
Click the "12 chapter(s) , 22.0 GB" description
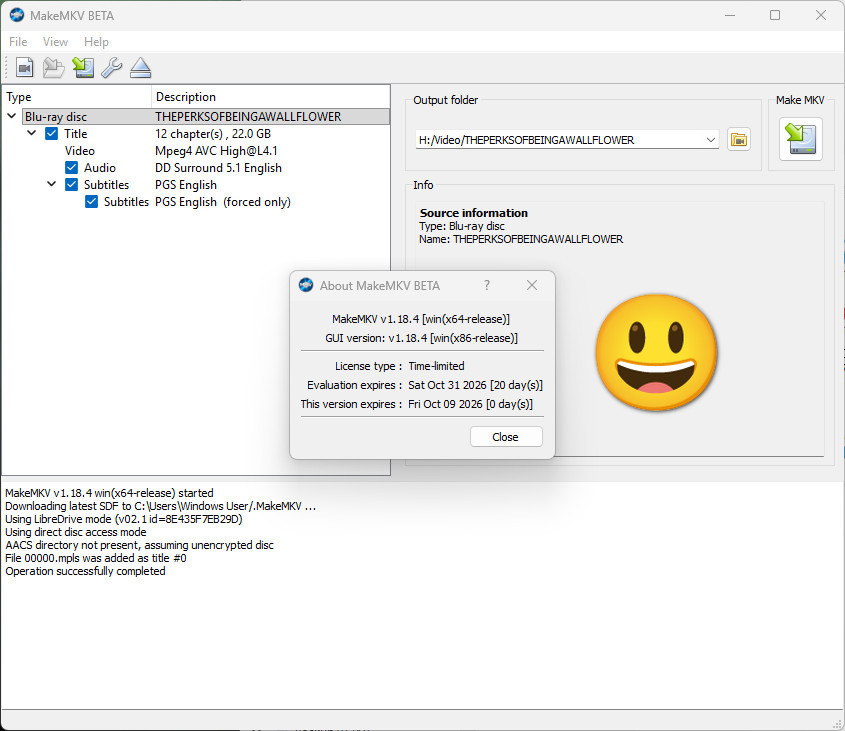[x=213, y=134]
